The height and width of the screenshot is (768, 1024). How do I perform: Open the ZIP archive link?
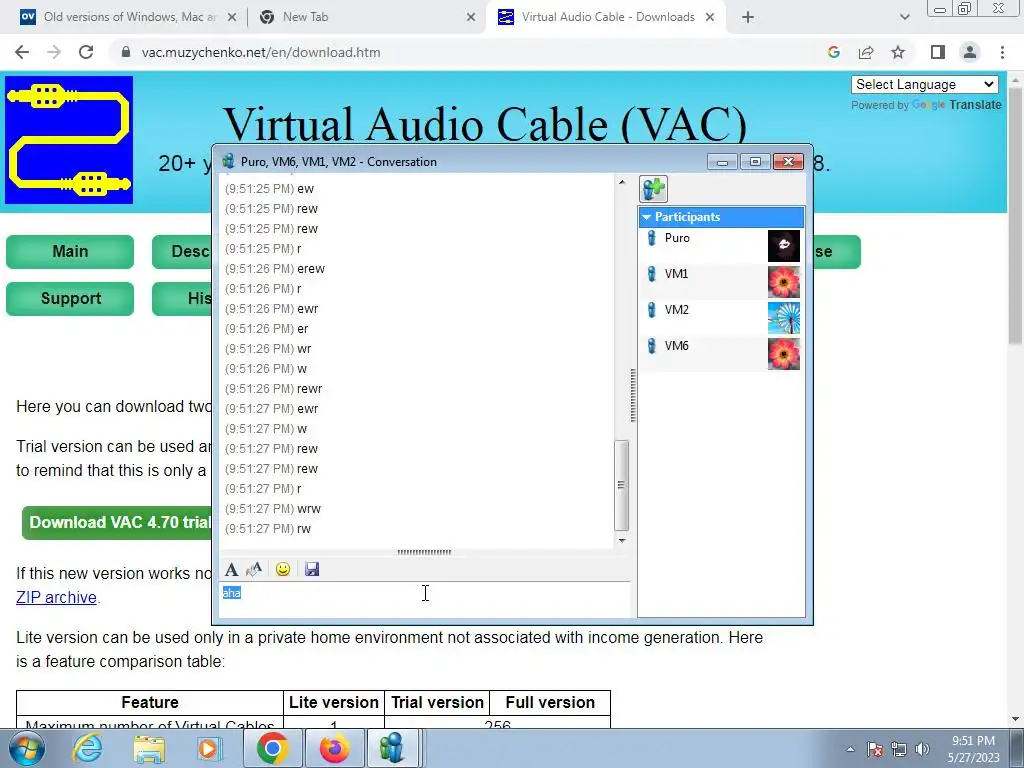[x=56, y=598]
